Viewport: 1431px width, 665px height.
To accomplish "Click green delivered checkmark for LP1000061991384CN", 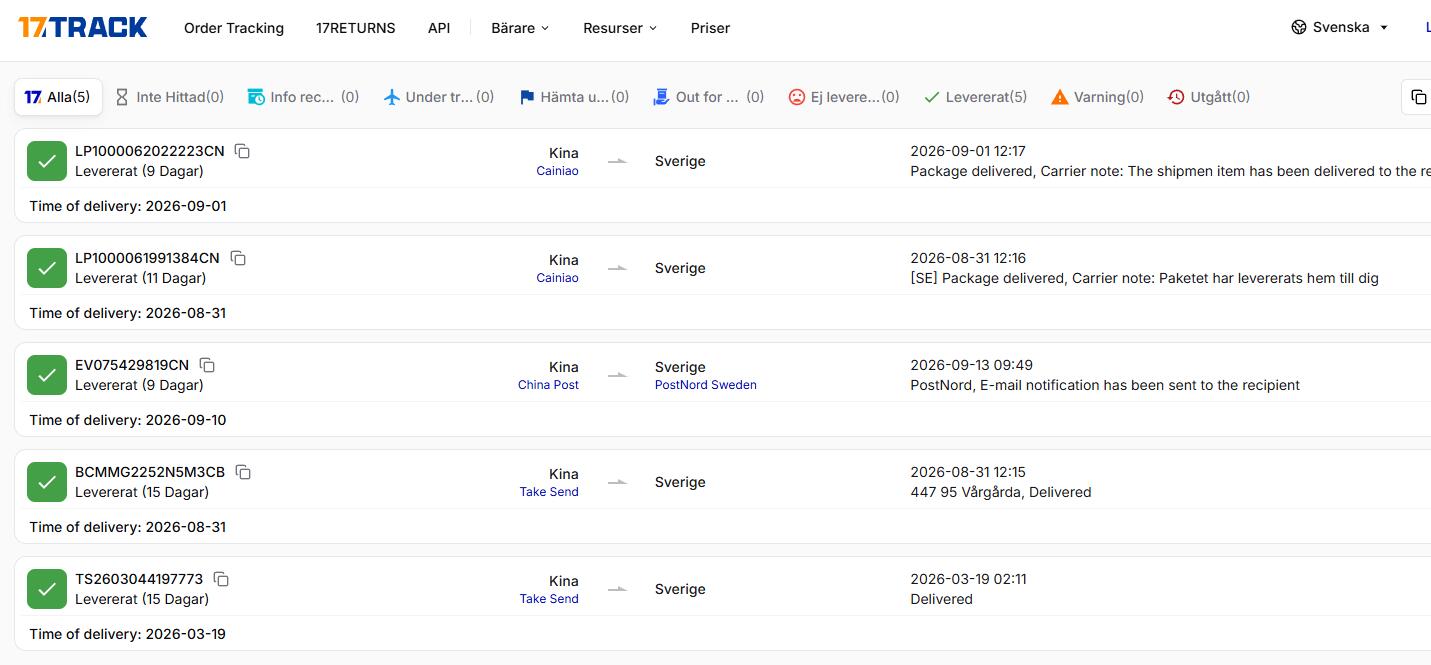I will pyautogui.click(x=47, y=268).
